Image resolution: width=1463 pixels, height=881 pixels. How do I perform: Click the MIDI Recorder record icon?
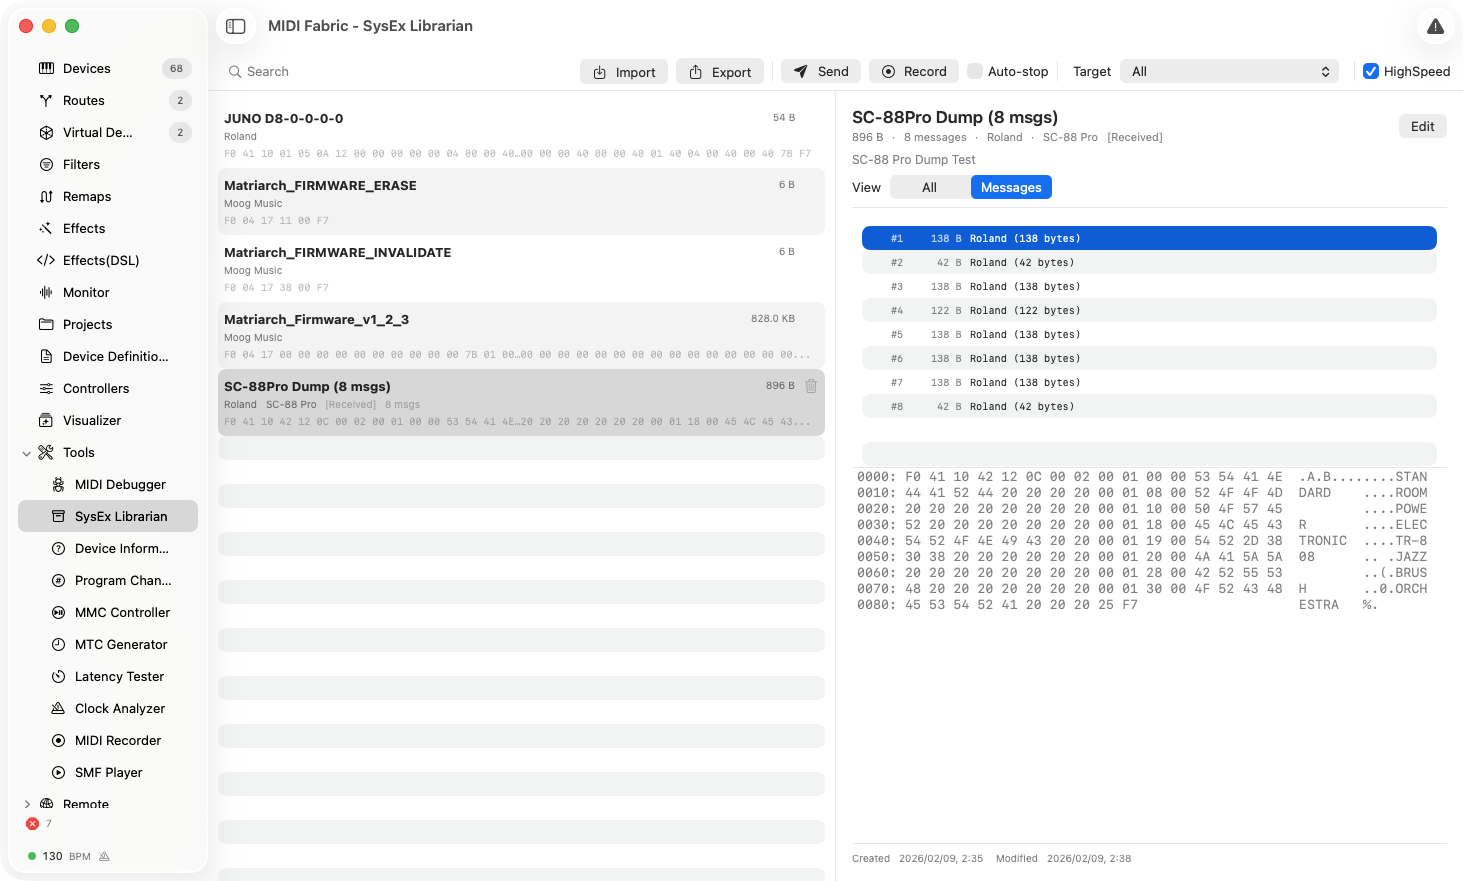click(x=58, y=740)
